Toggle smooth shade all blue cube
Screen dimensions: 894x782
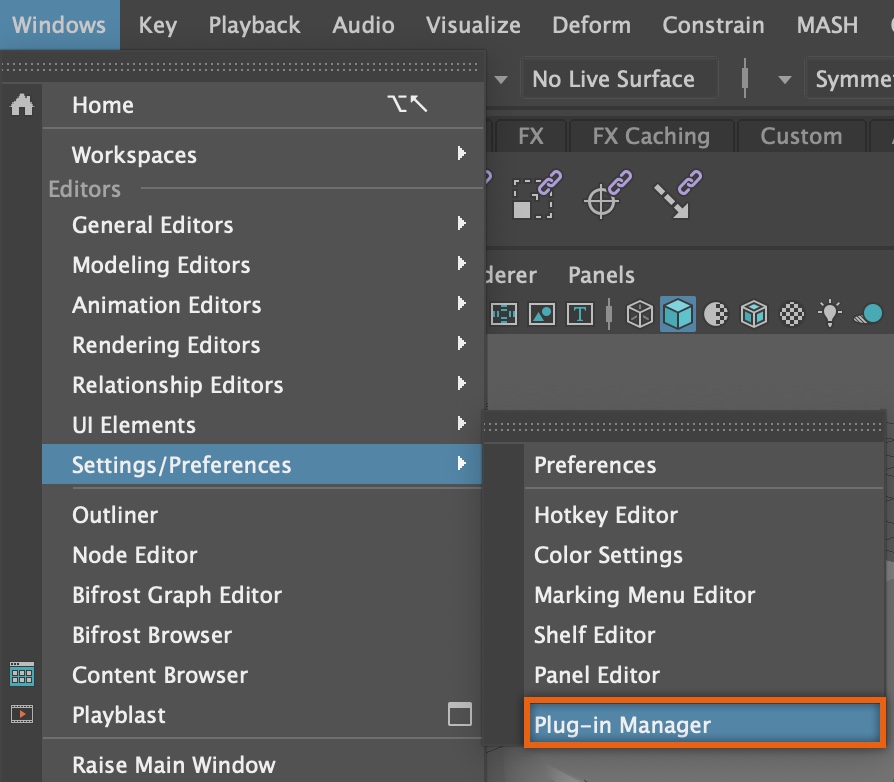pos(678,315)
